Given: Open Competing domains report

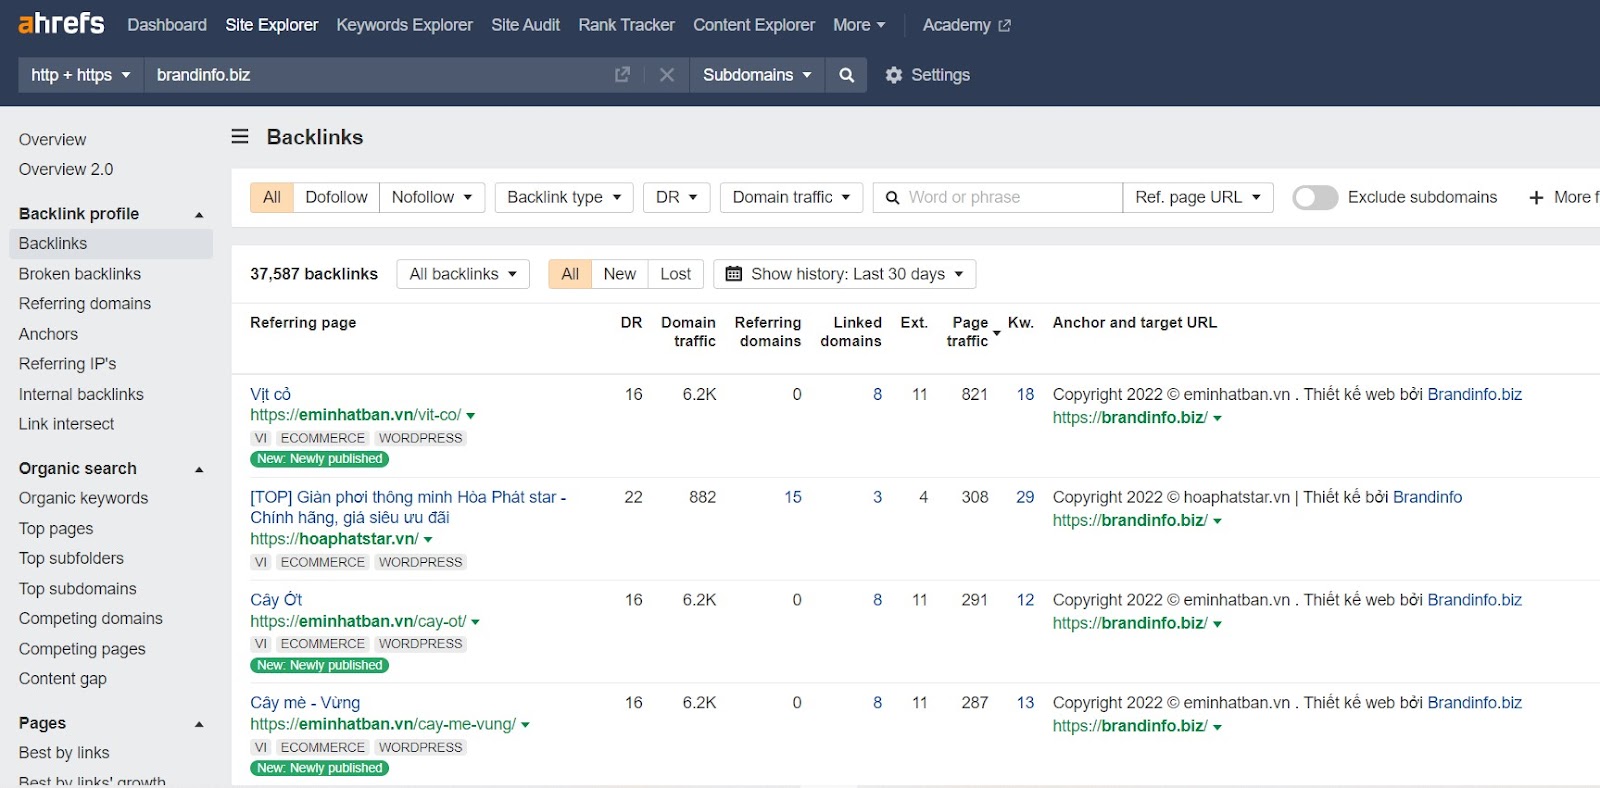Looking at the screenshot, I should (90, 619).
